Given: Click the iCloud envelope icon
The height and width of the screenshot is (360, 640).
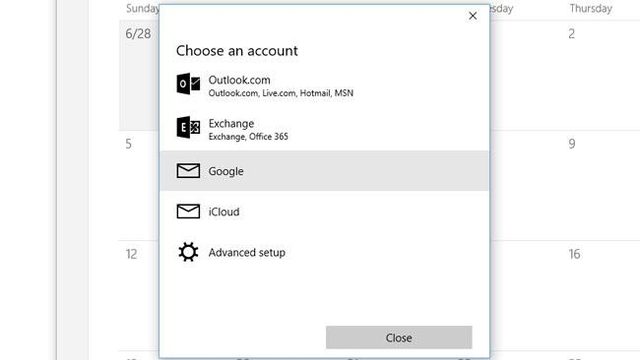Looking at the screenshot, I should 188,211.
